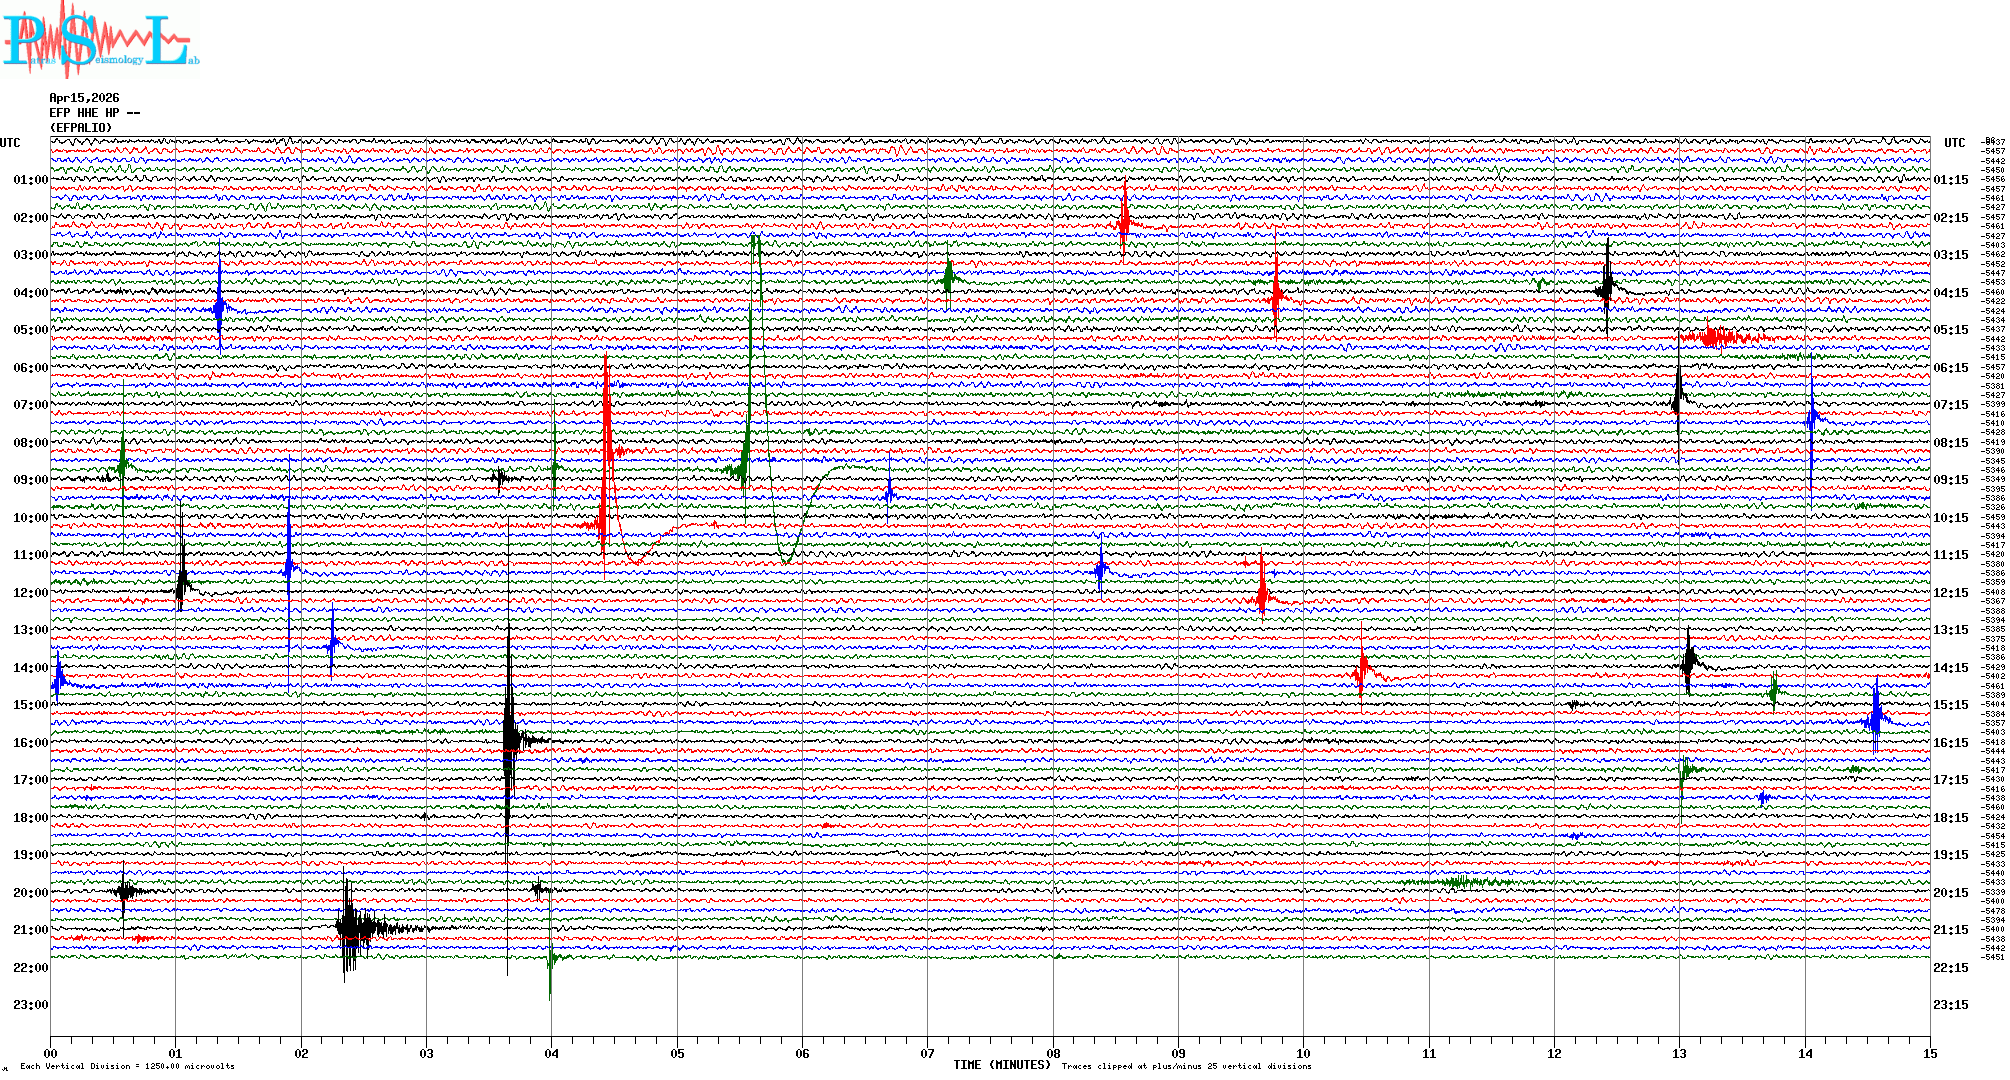Click the large black event on 21:00 trace
Image resolution: width=2010 pixels, height=1080 pixels.
coord(352,927)
